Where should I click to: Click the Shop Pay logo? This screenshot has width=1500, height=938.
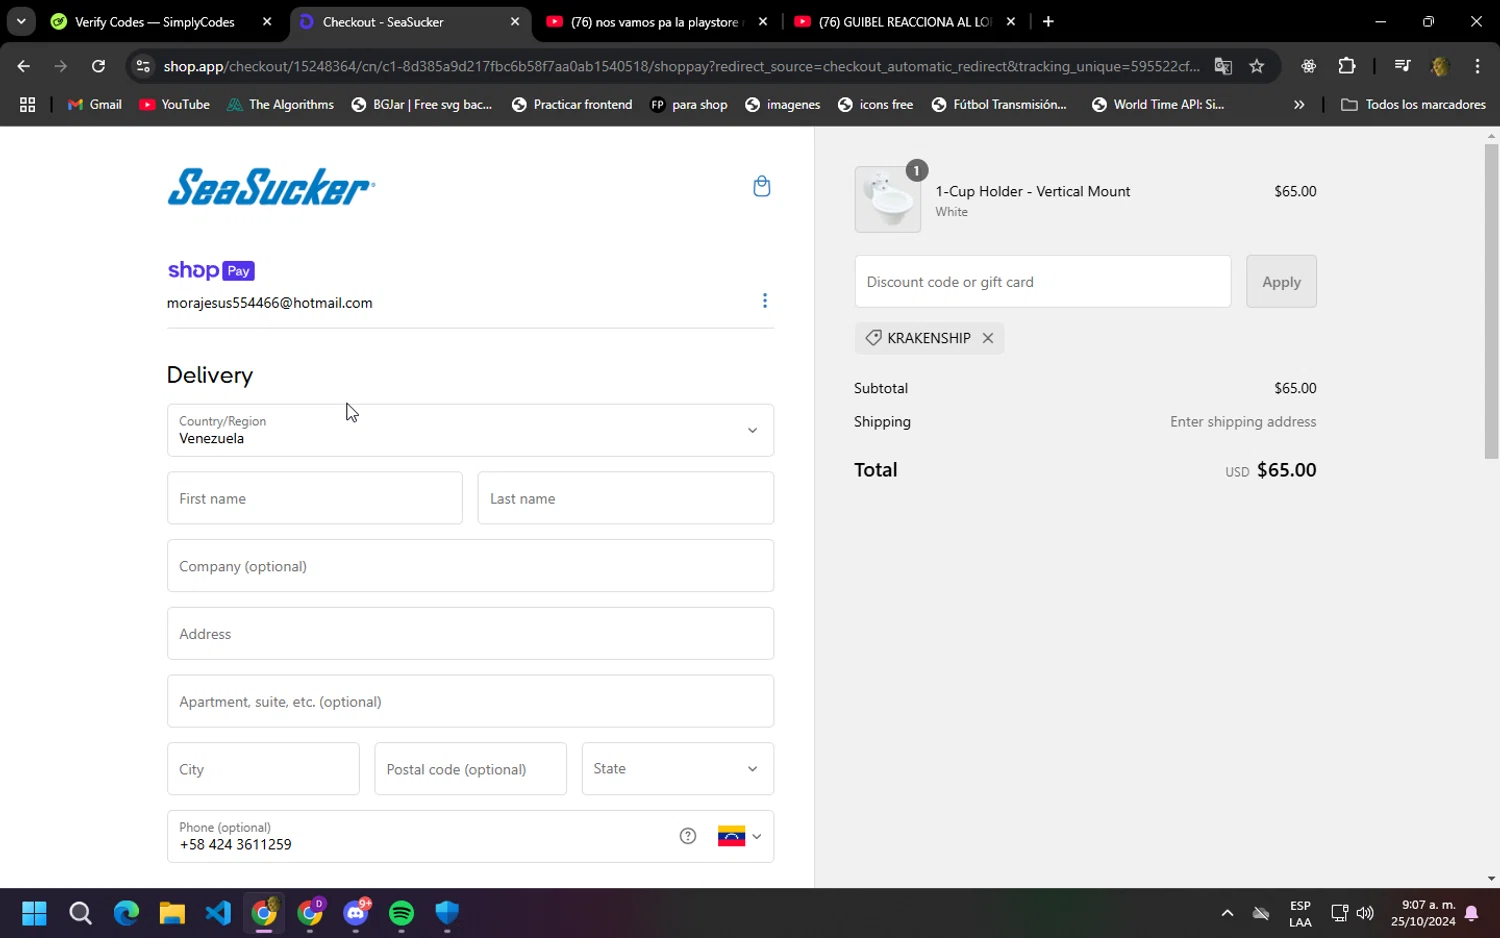211,270
